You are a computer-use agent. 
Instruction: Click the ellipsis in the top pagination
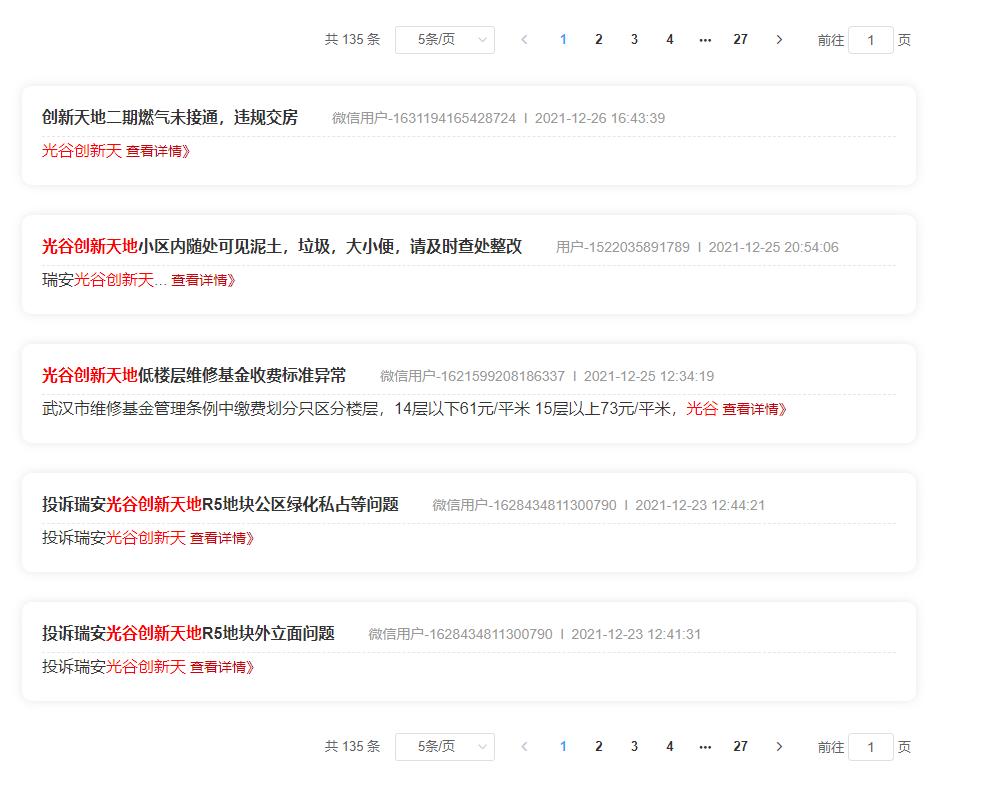(705, 39)
